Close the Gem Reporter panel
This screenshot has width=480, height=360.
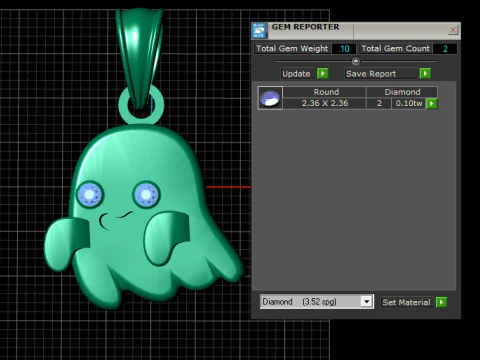453,30
